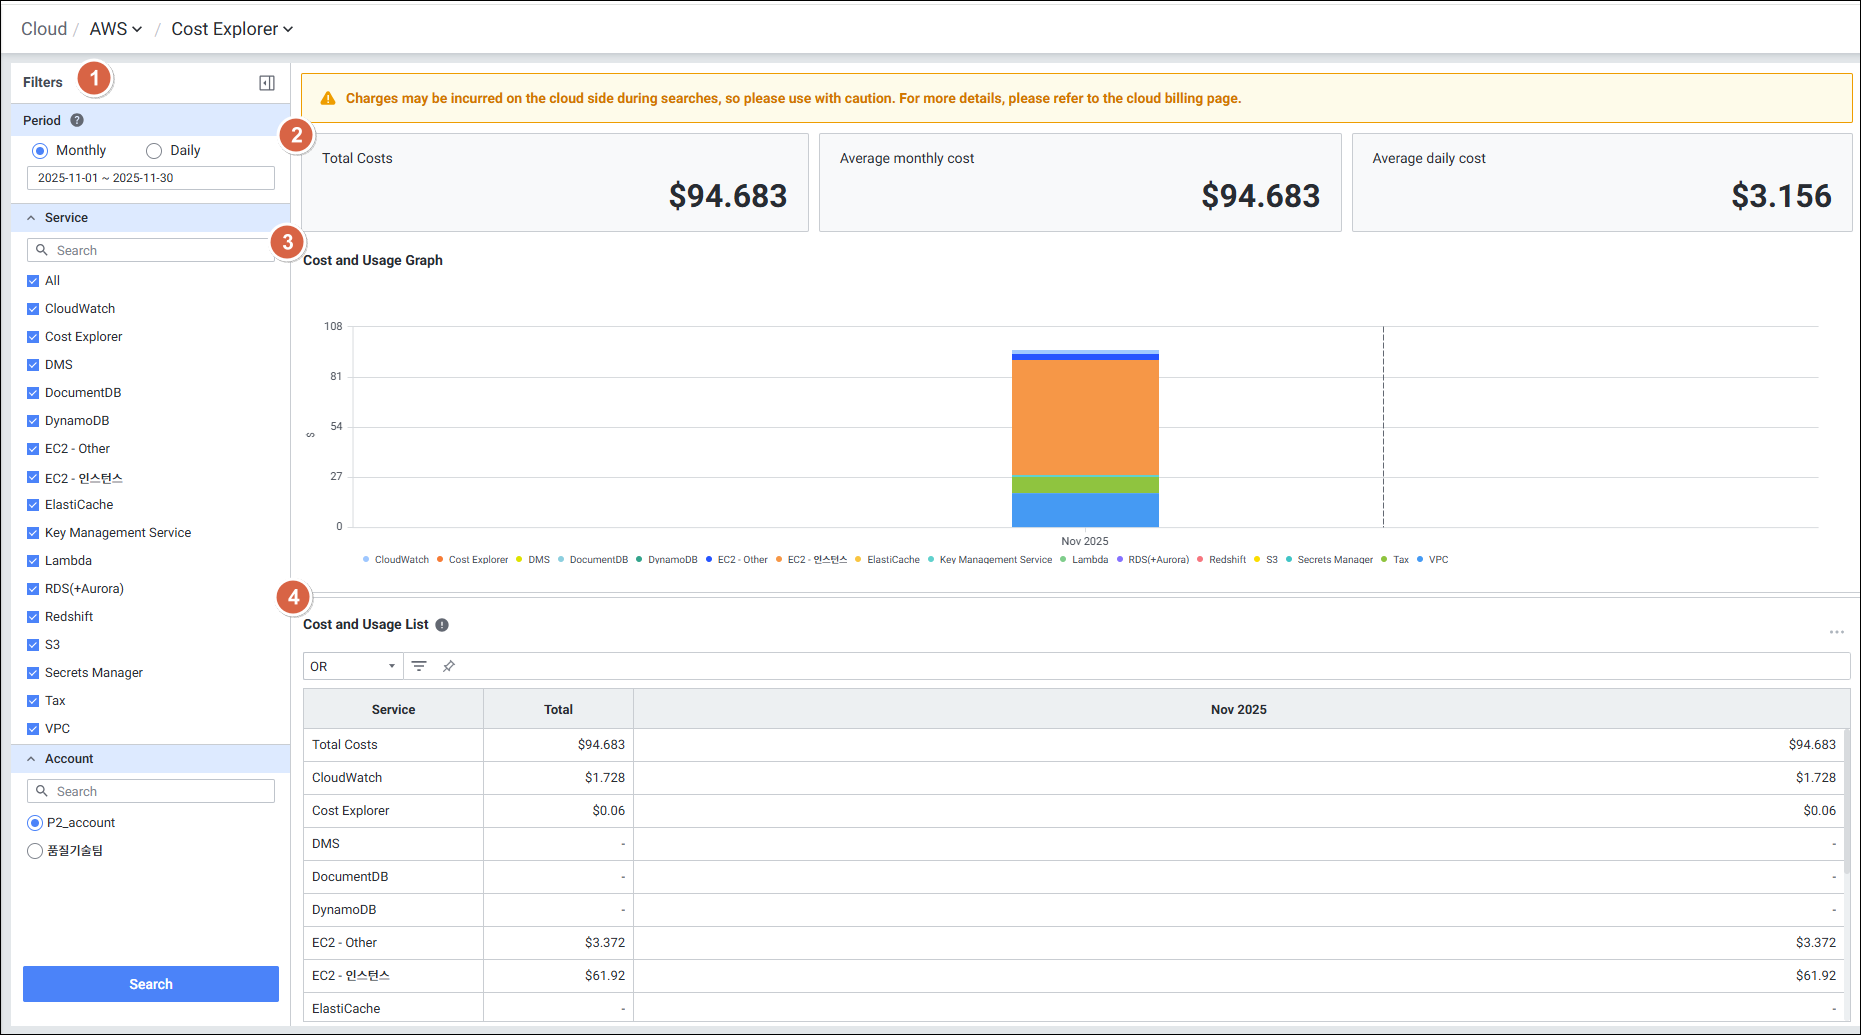Click the orange EC2 segment in bar chart

pos(1085,417)
